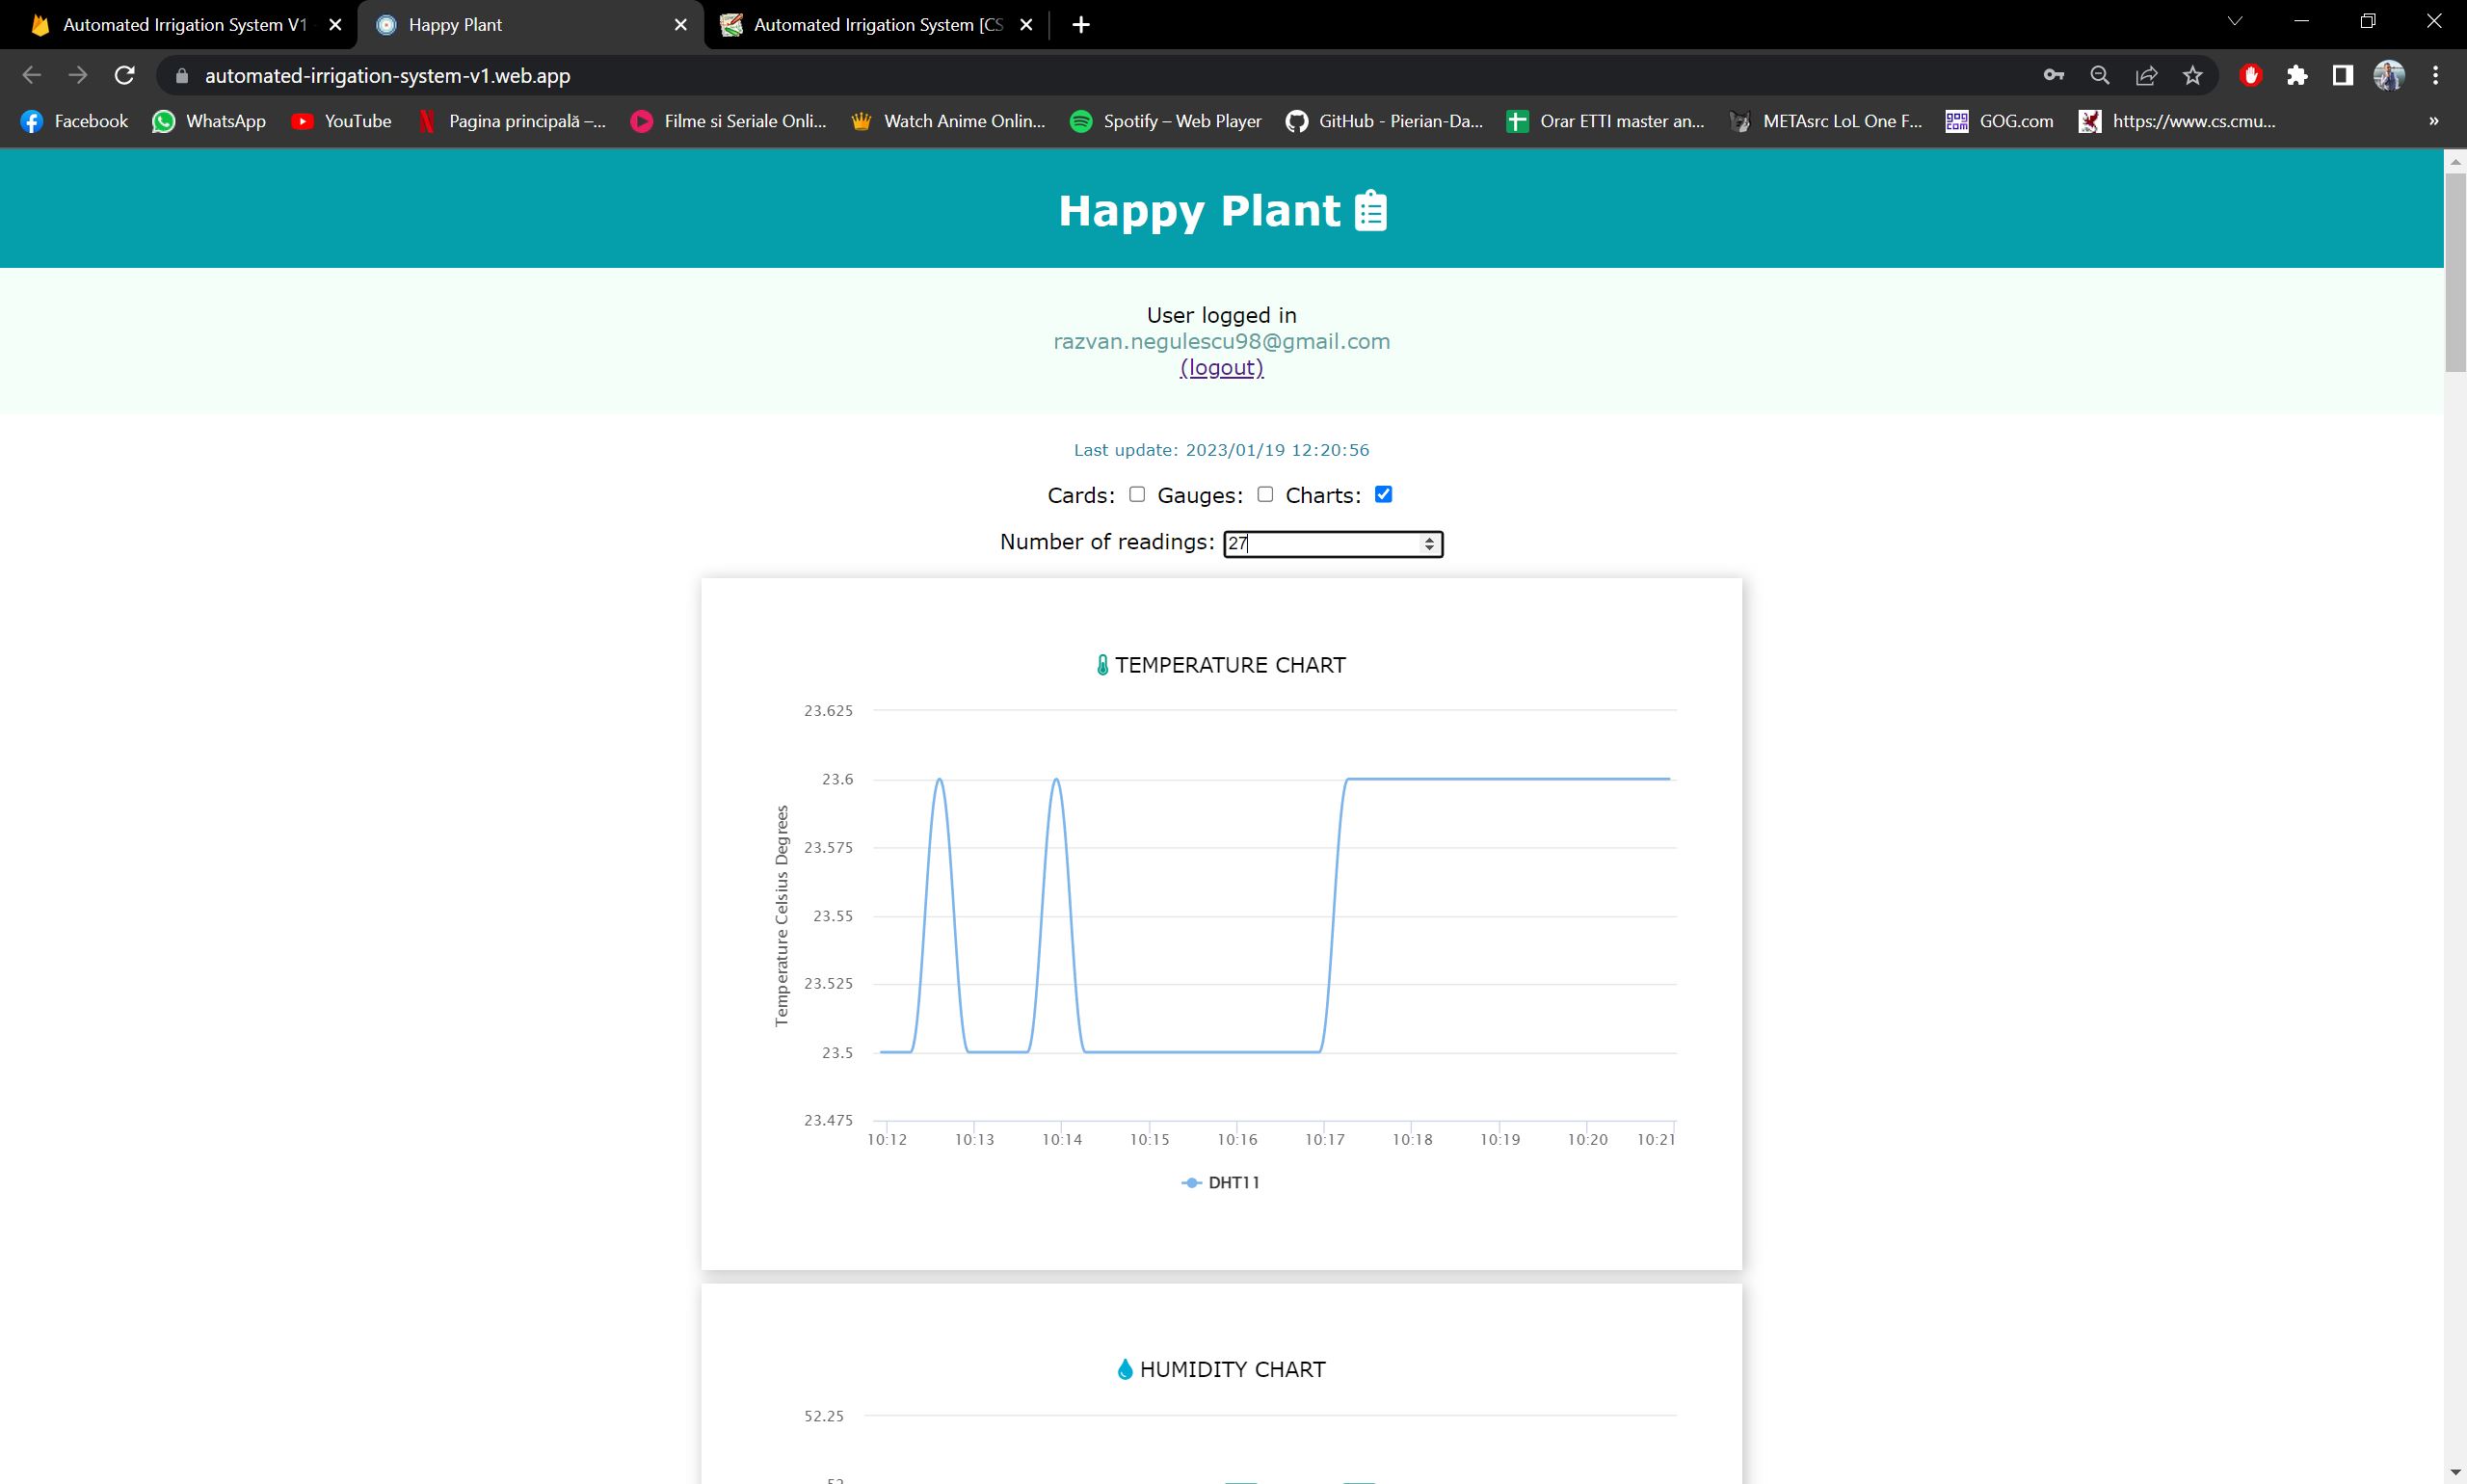
Task: Bookmark this page with star icon
Action: pyautogui.click(x=2192, y=75)
